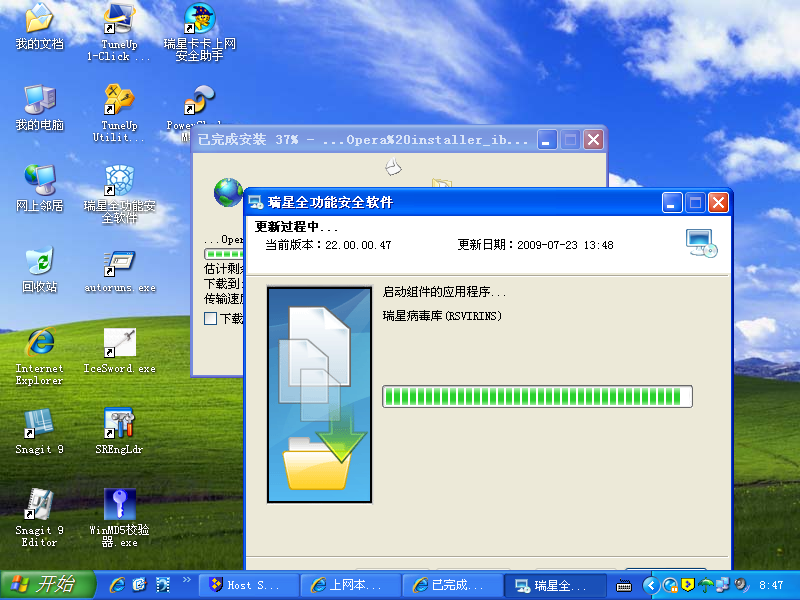This screenshot has height=600, width=800.
Task: Click Internet Explorer quick launch icon
Action: tap(117, 585)
